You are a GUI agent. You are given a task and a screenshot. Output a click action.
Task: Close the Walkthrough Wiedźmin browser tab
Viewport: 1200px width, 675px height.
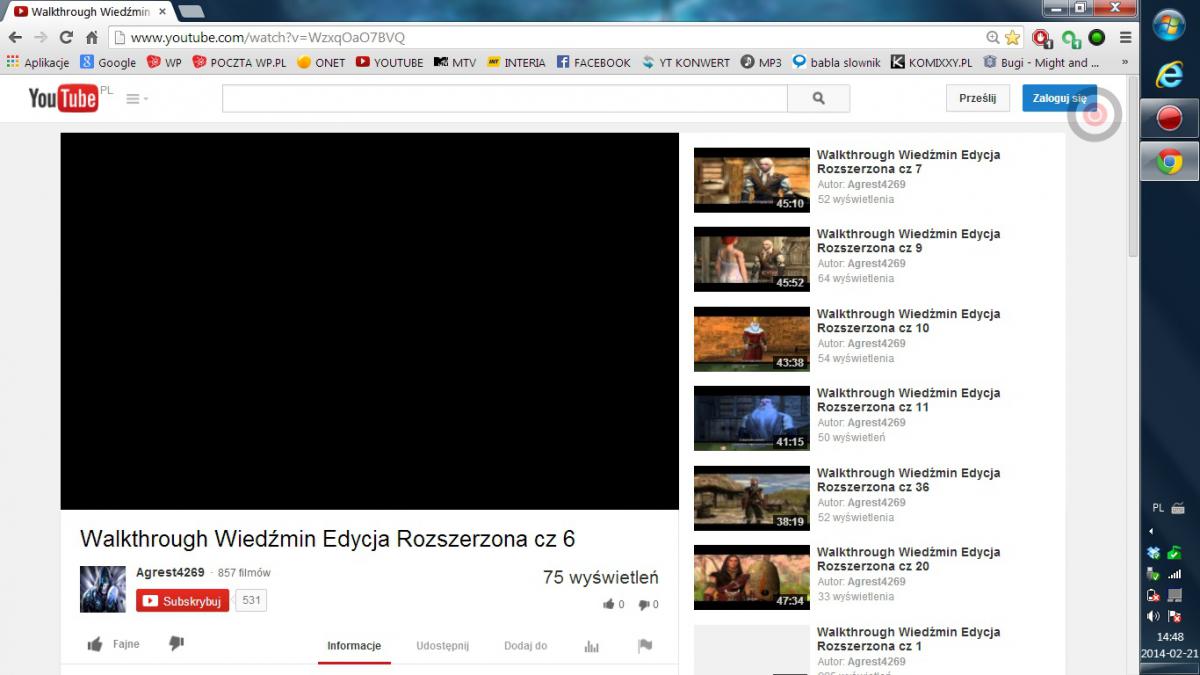pyautogui.click(x=162, y=12)
